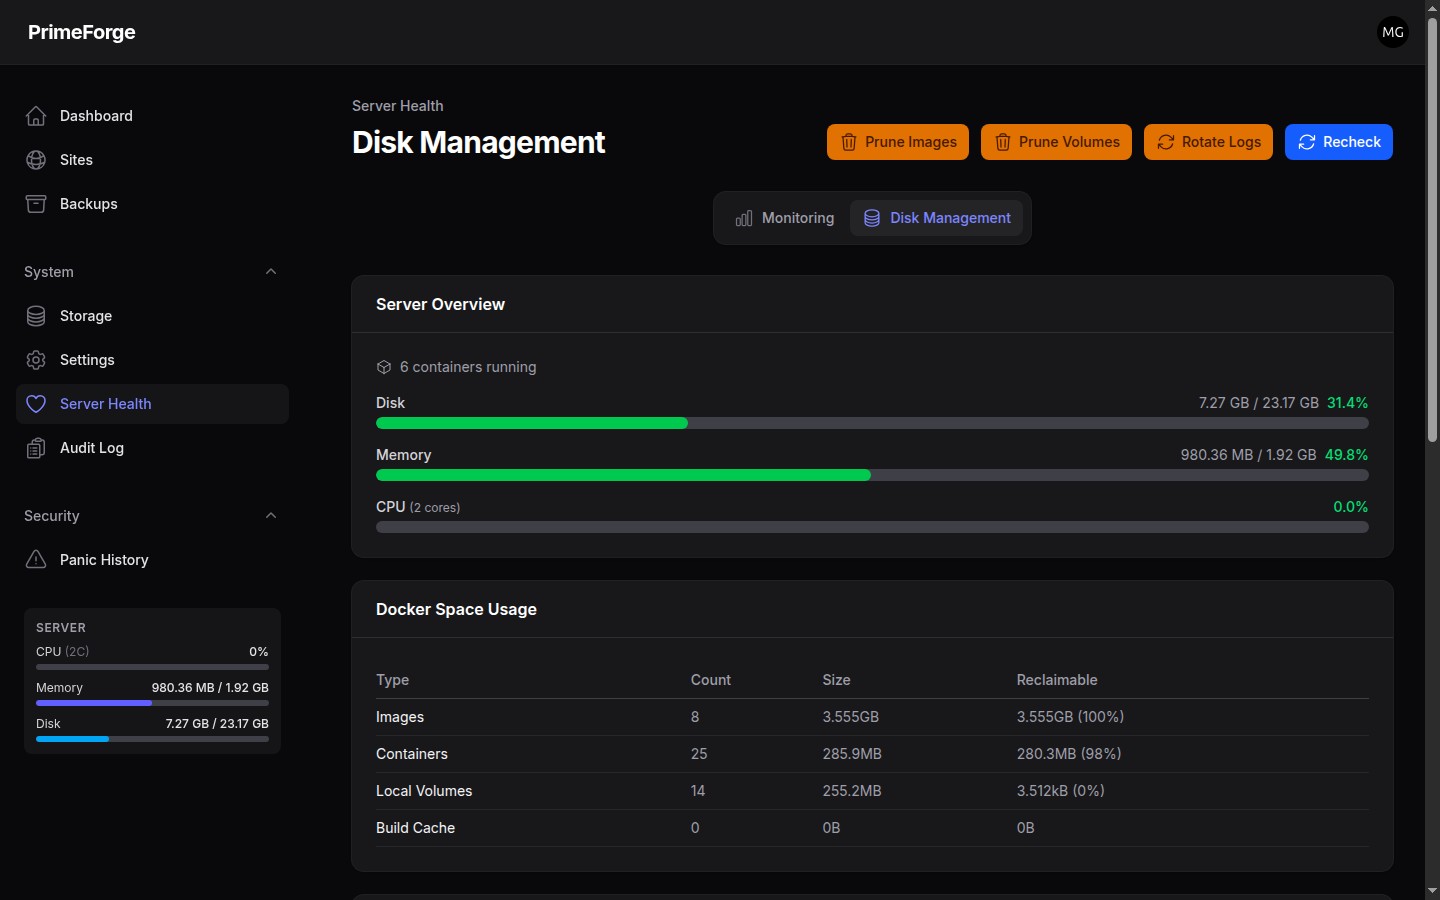1440x900 pixels.
Task: Click the scrollbar up arrow
Action: [x=1432, y=8]
